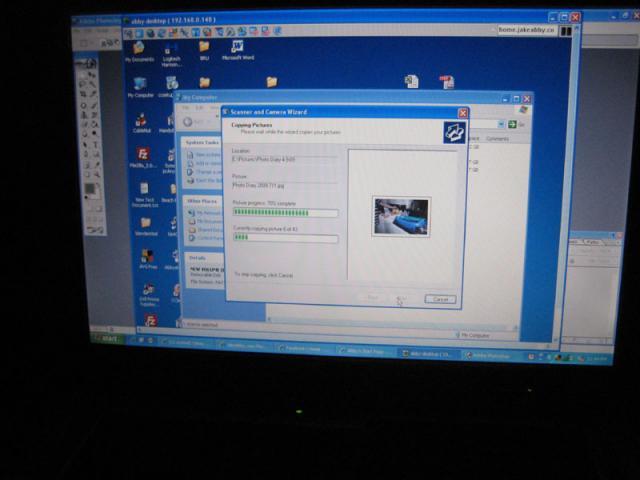The width and height of the screenshot is (640, 480).
Task: Click the Comments column header
Action: pyautogui.click(x=498, y=139)
